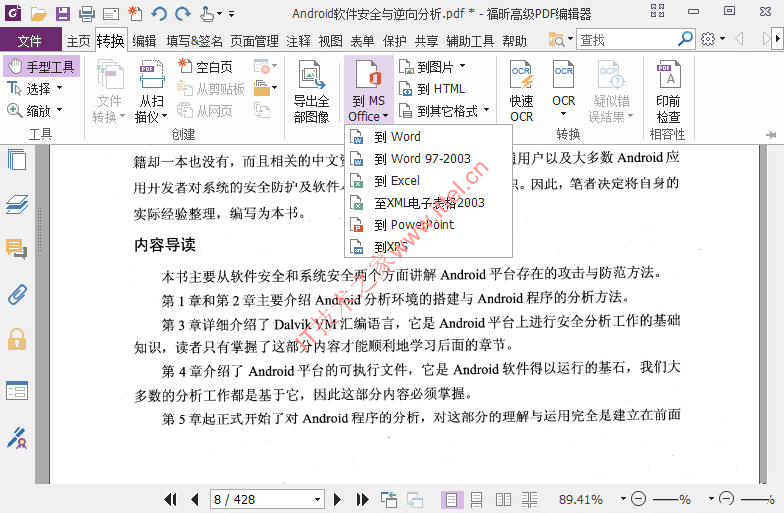Open security lock panel in sidebar

(x=17, y=339)
